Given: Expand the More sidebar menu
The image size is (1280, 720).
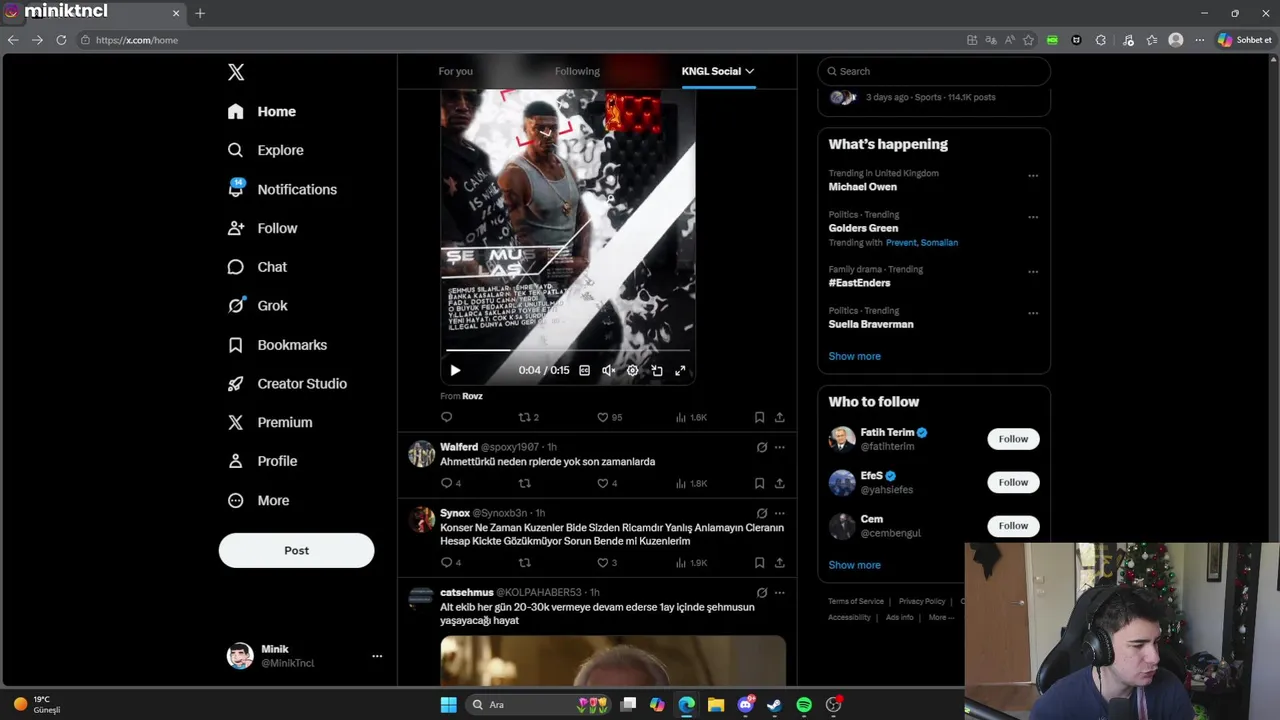Looking at the screenshot, I should pyautogui.click(x=259, y=500).
